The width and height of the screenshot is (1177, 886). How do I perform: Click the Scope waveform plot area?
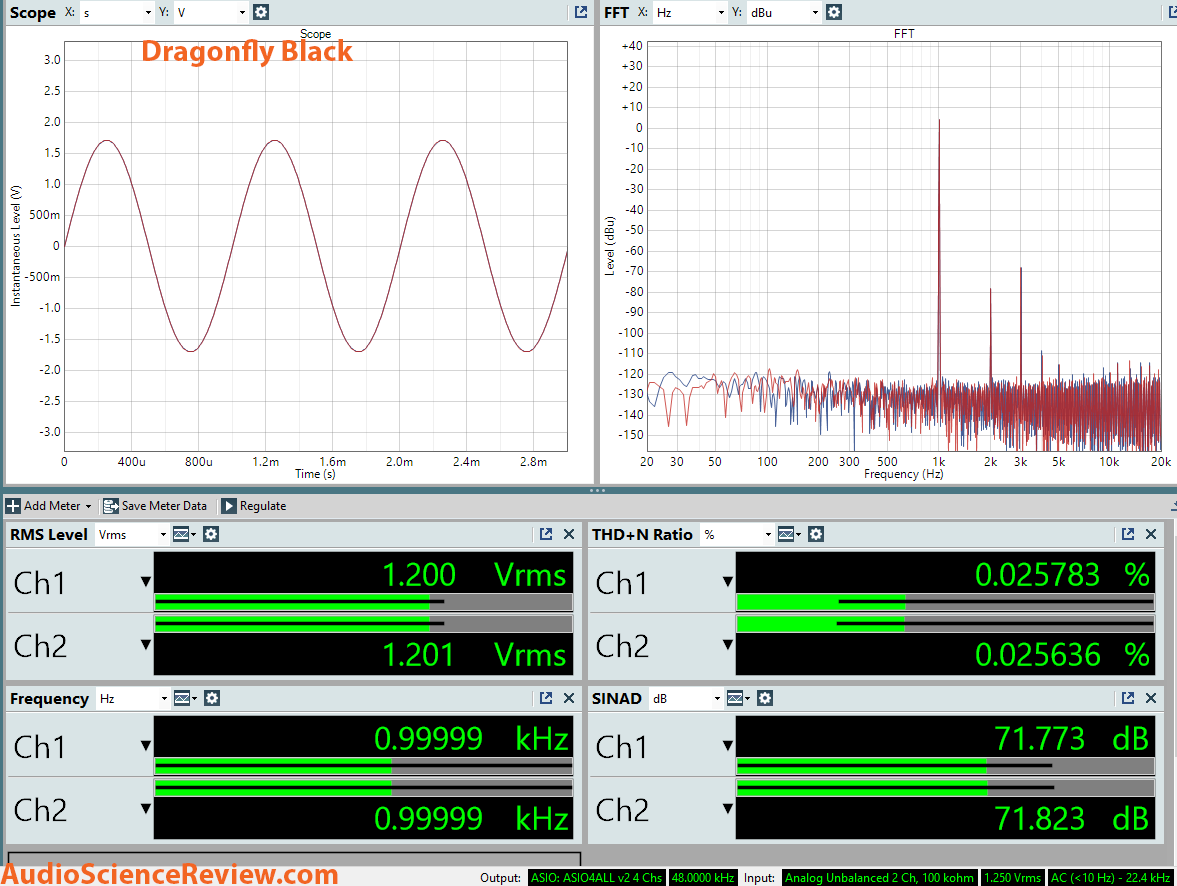coord(315,246)
